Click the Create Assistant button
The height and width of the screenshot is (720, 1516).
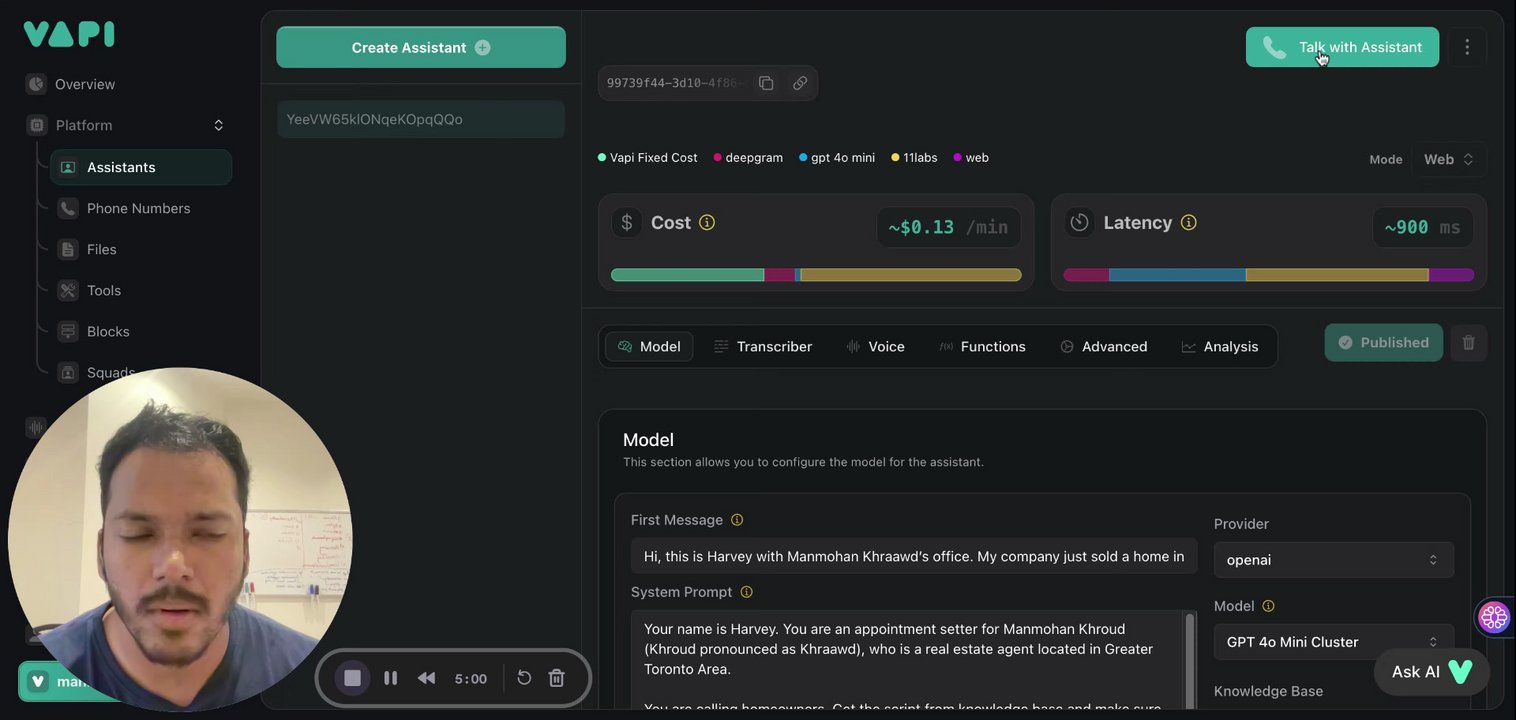(x=421, y=47)
